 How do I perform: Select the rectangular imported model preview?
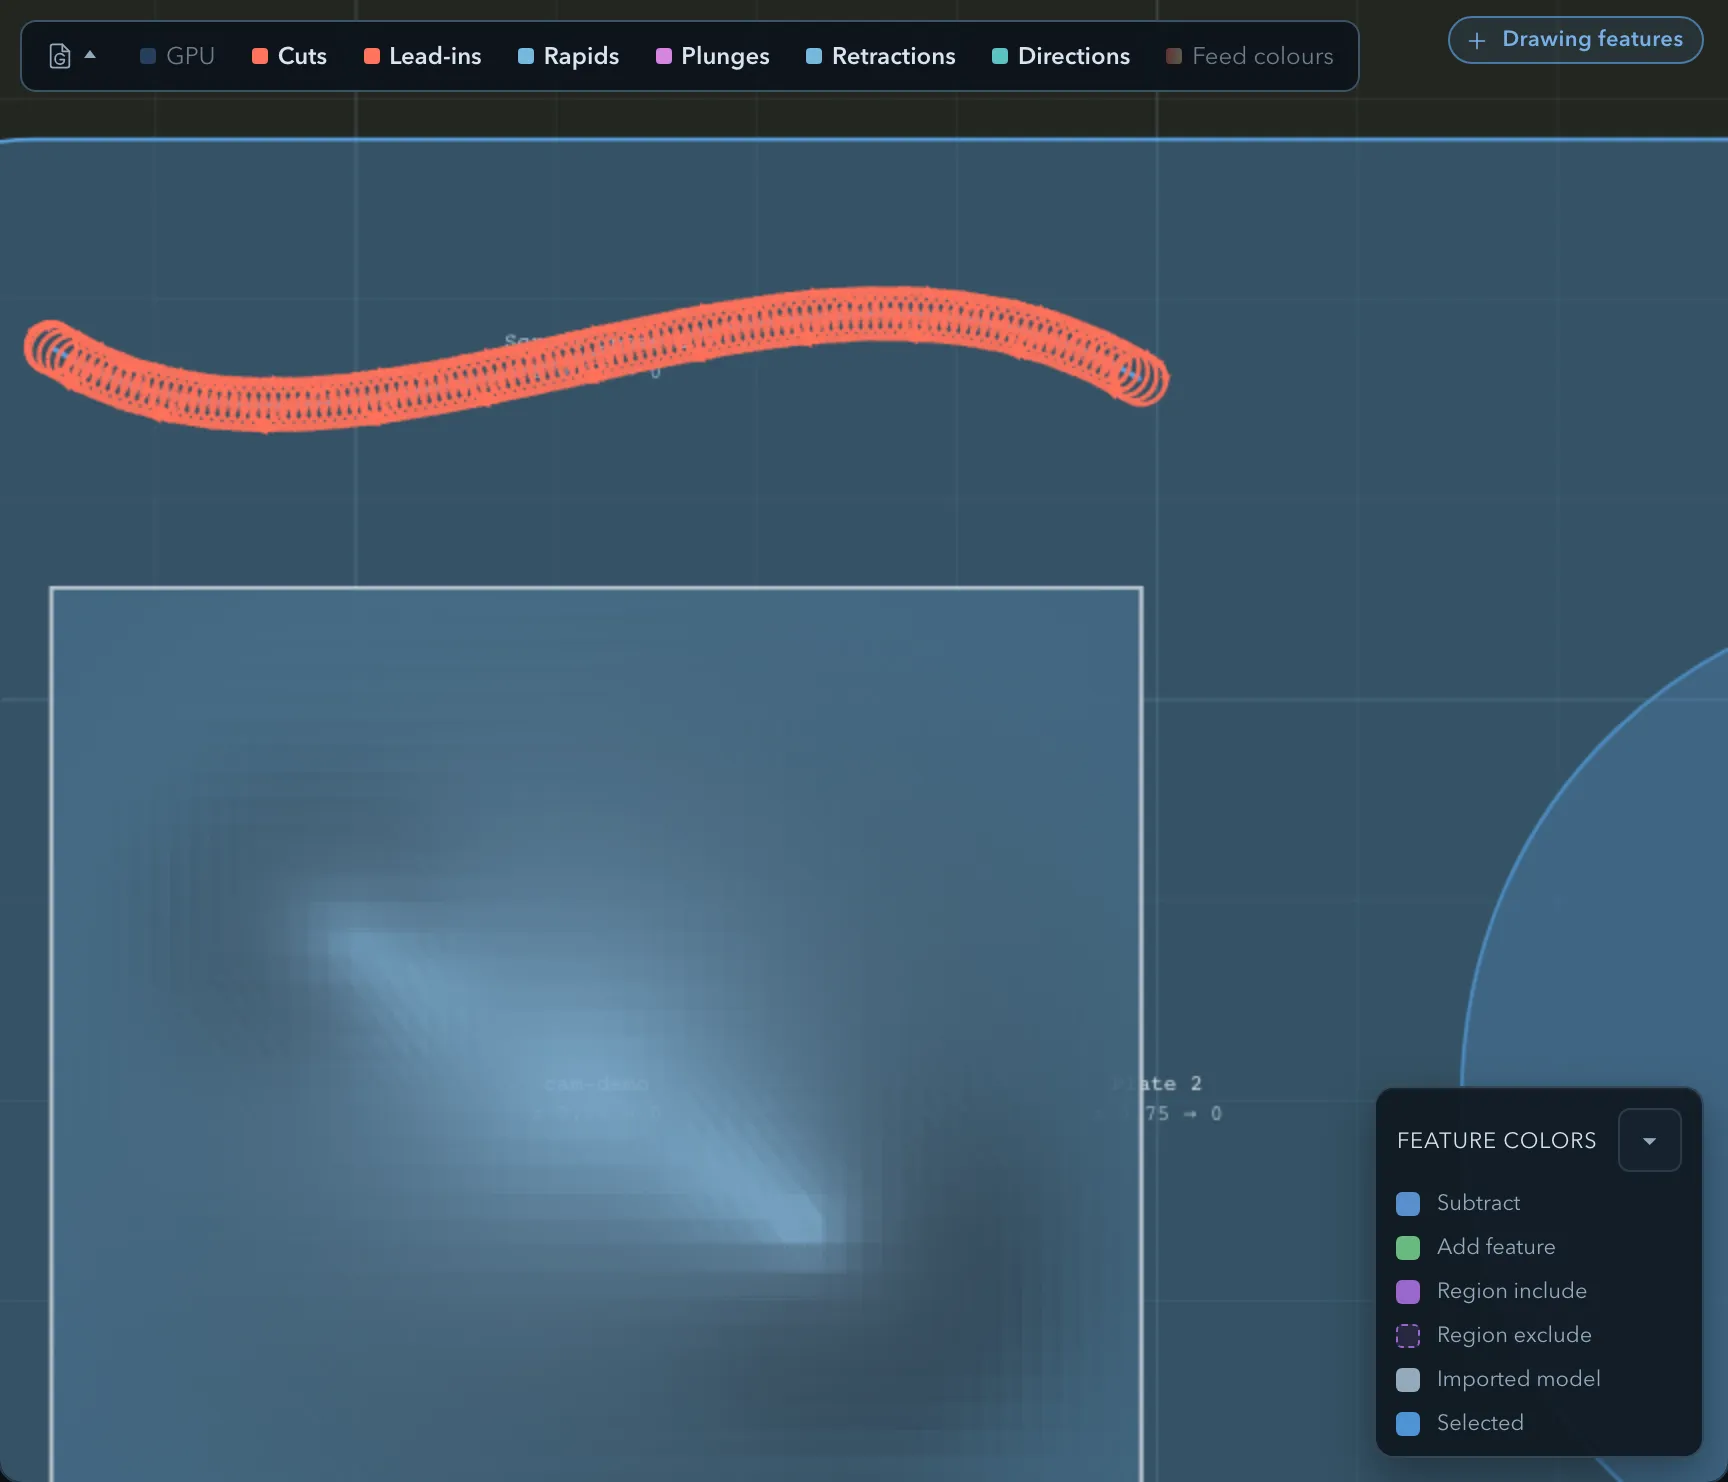(x=596, y=1034)
